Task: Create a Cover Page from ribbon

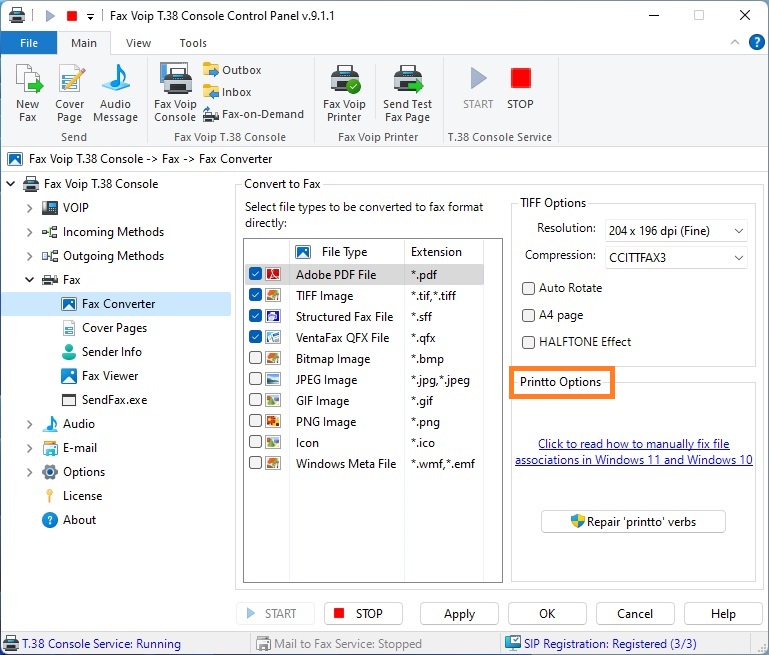Action: 70,93
